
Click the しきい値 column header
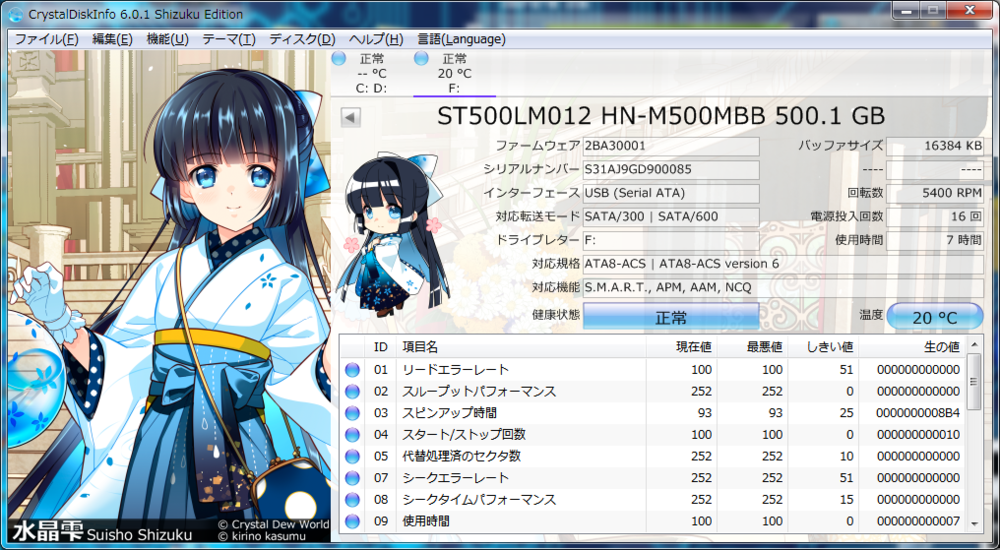tap(823, 347)
